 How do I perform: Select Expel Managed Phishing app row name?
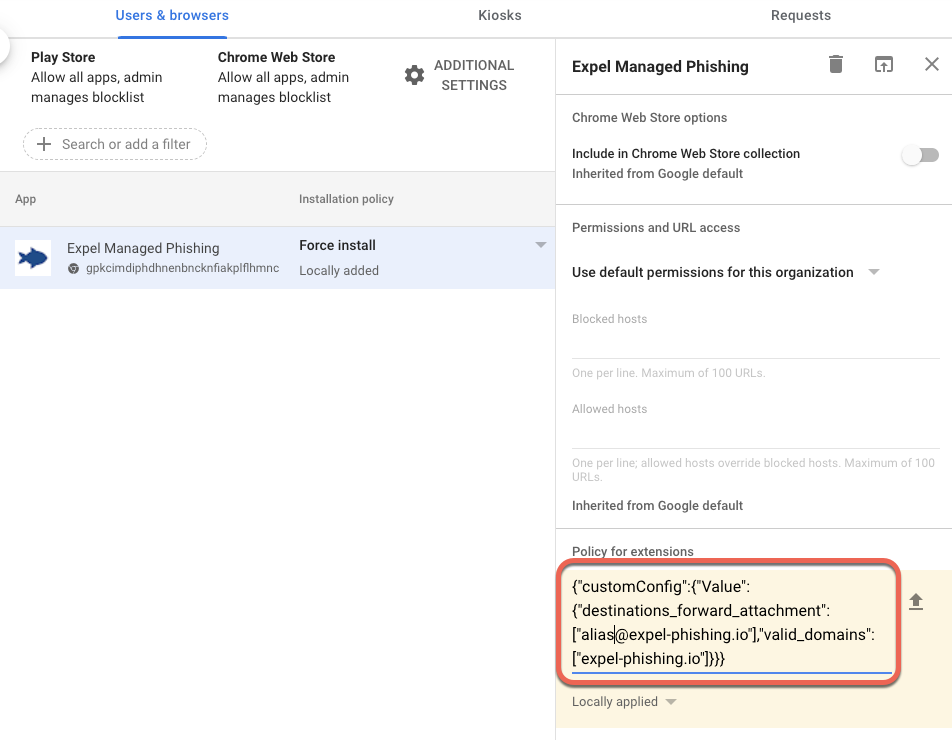[143, 248]
